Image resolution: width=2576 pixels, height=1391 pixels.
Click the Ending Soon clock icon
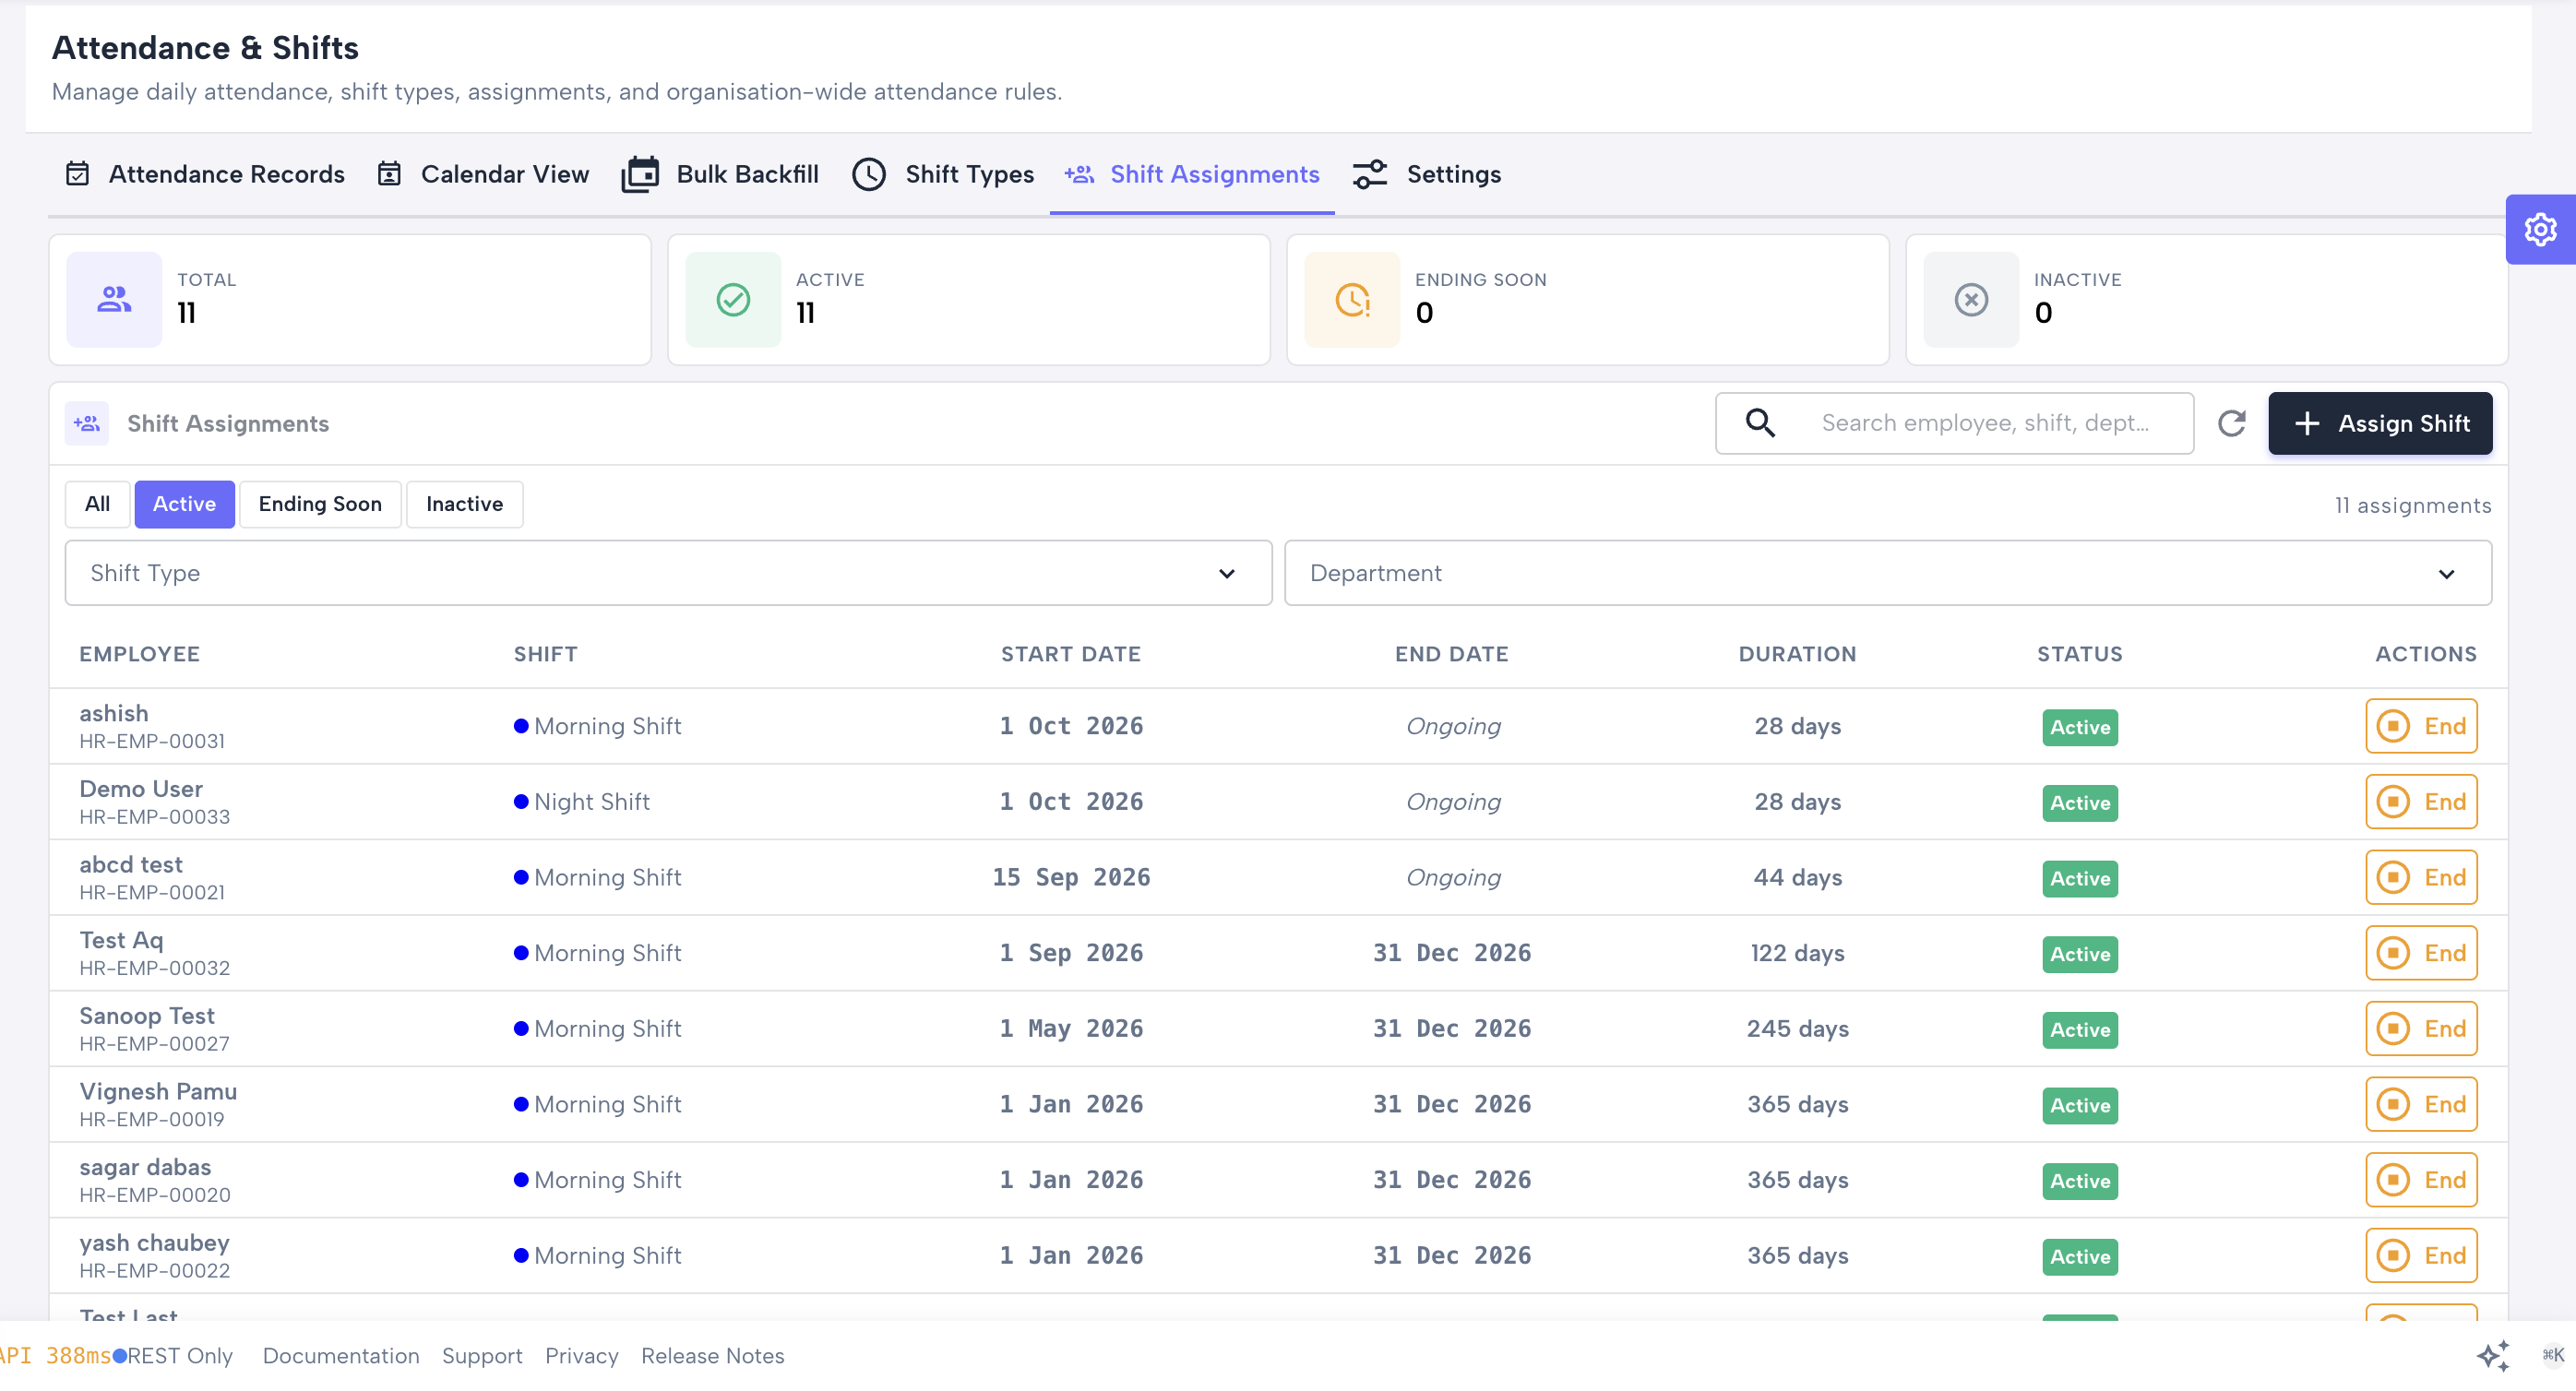(1352, 299)
